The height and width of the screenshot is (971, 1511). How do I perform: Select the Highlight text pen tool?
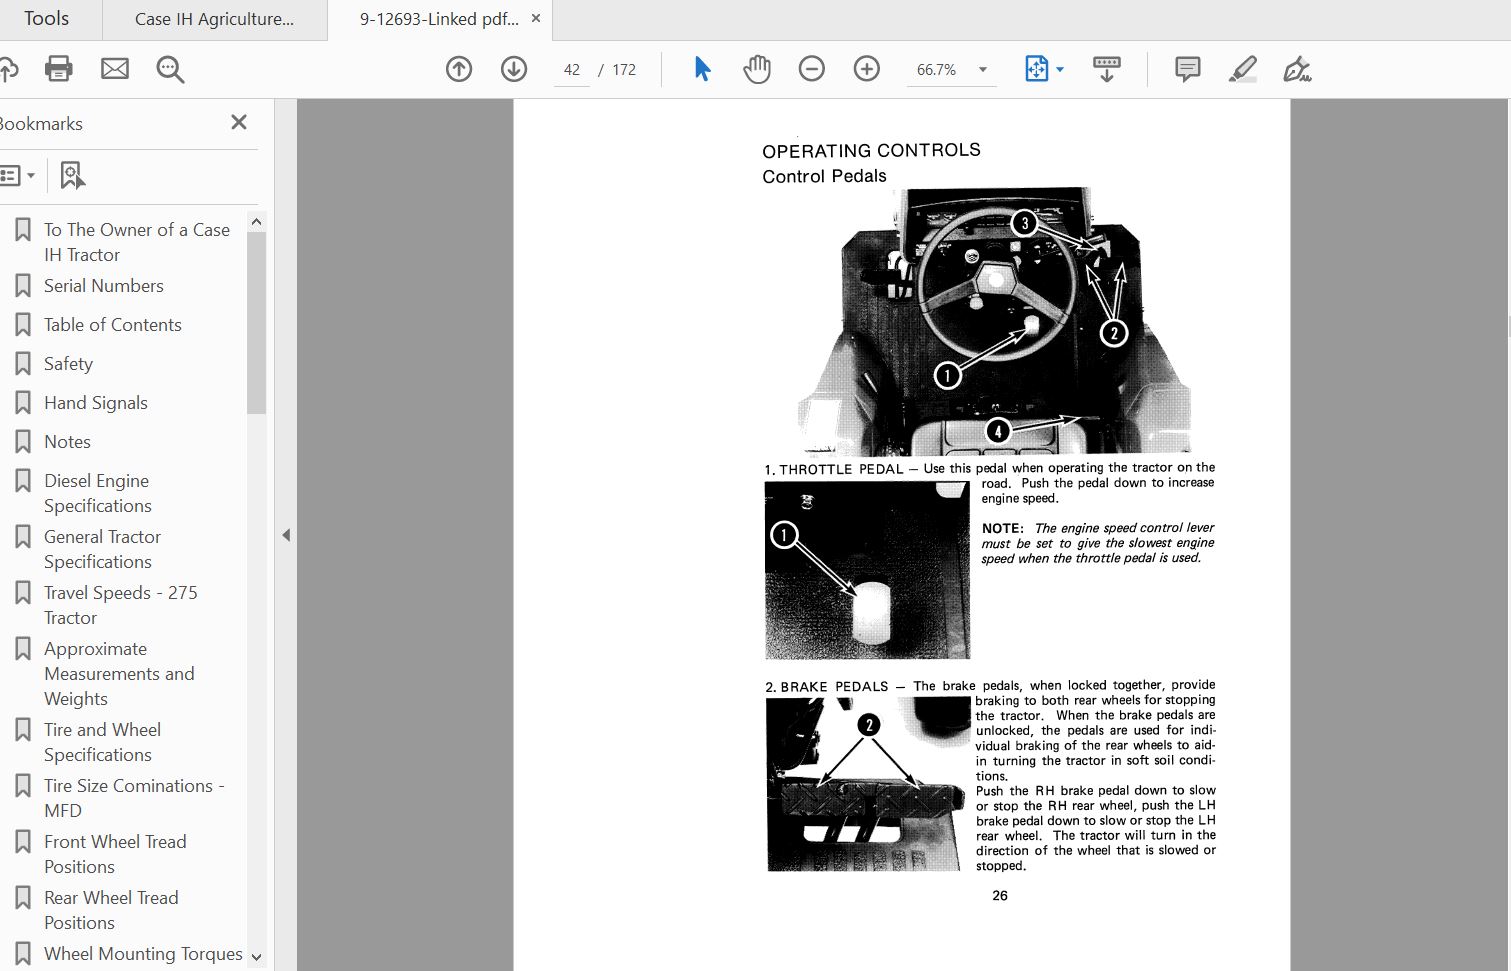point(1243,69)
